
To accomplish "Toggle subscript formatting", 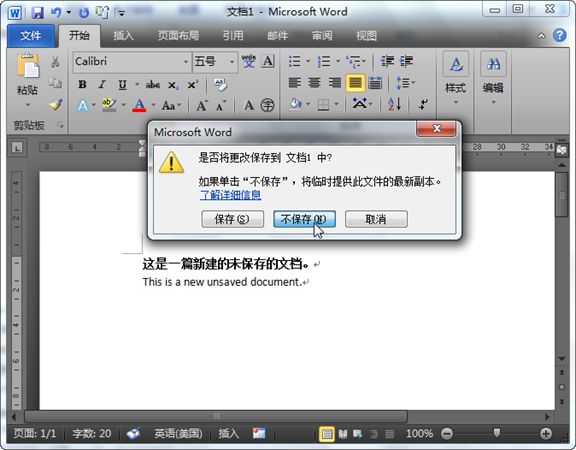I will (x=173, y=85).
